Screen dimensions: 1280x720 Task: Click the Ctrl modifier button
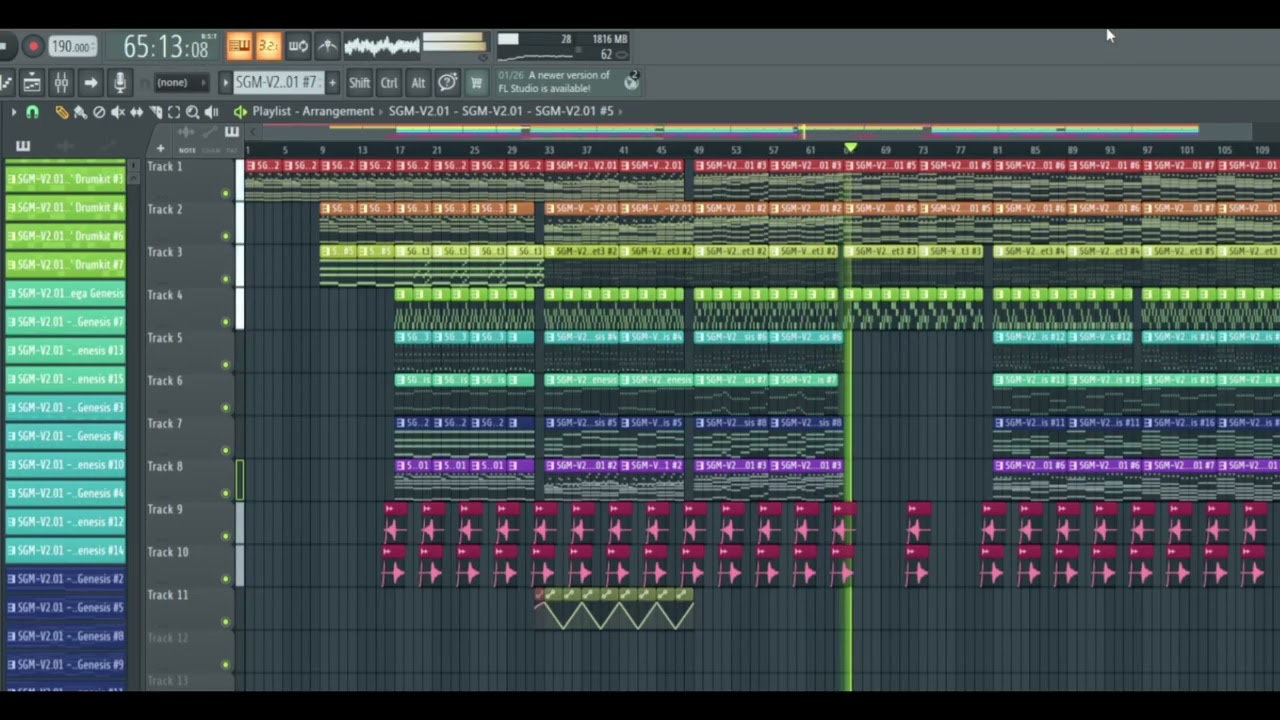click(389, 83)
